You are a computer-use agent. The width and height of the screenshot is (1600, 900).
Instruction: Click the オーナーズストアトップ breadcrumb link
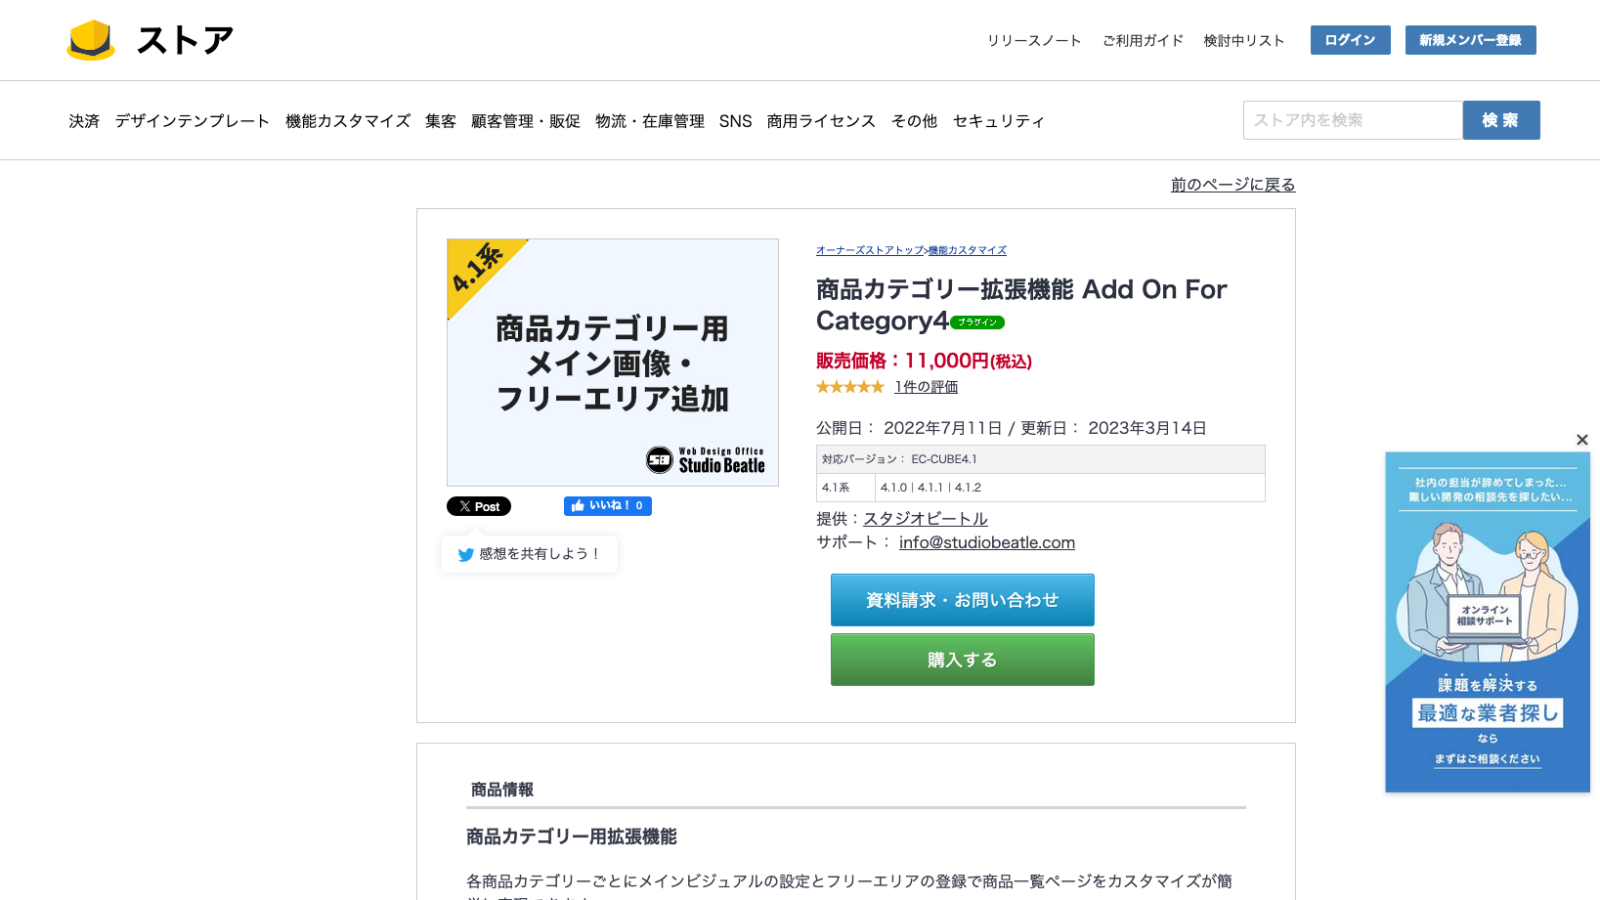870,250
